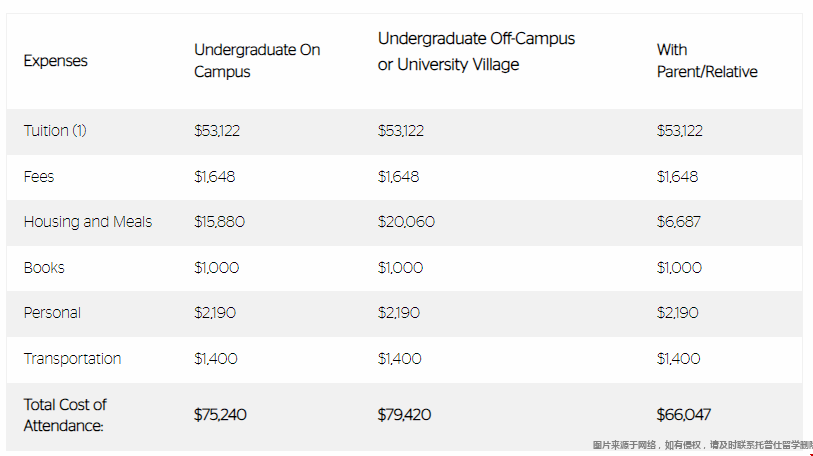Click the Expenses column header

tap(55, 61)
